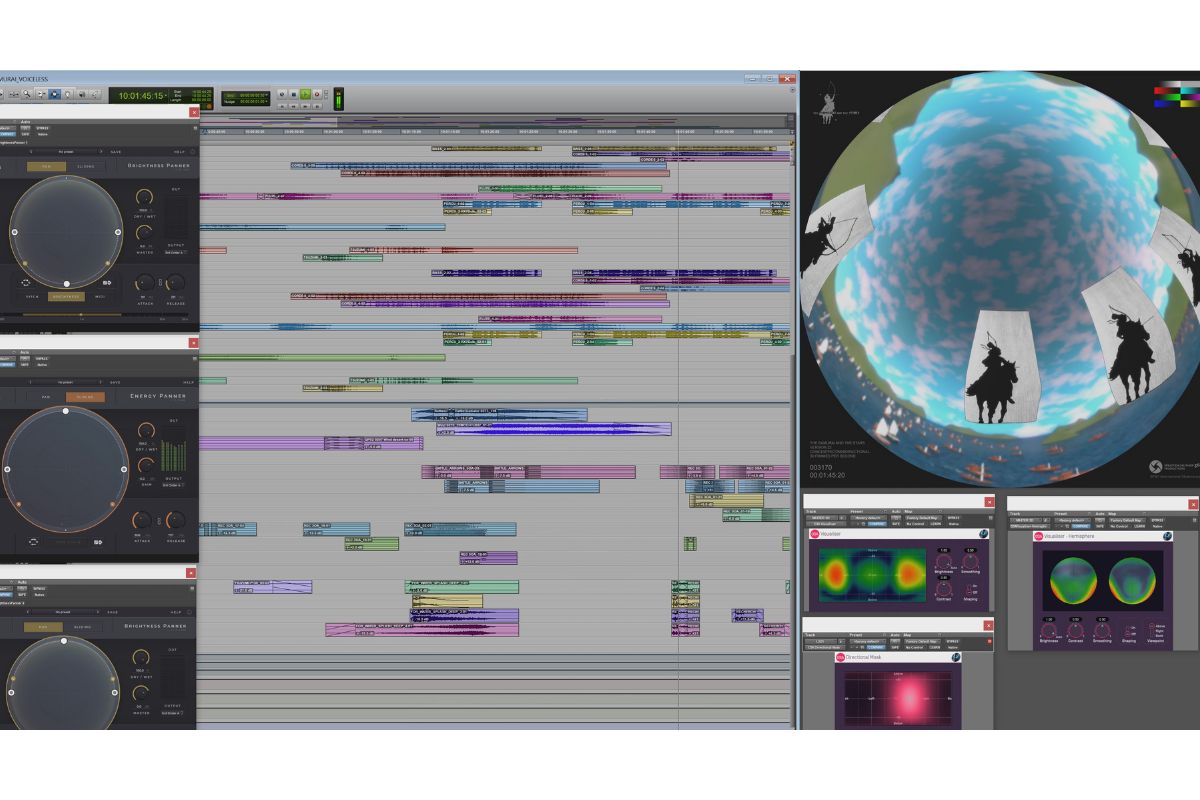Image resolution: width=1200 pixels, height=800 pixels.
Task: Flip the Shaping switch in Visualiser - Hemisphere
Action: pos(1128,632)
